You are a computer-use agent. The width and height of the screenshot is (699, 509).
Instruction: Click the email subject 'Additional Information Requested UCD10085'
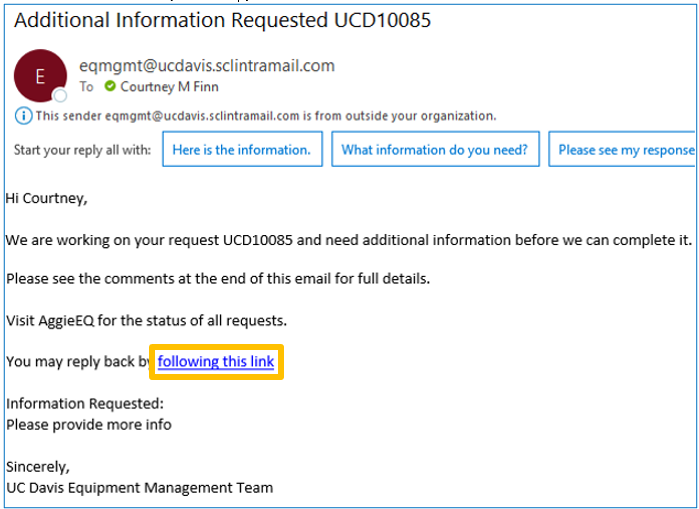[x=222, y=20]
